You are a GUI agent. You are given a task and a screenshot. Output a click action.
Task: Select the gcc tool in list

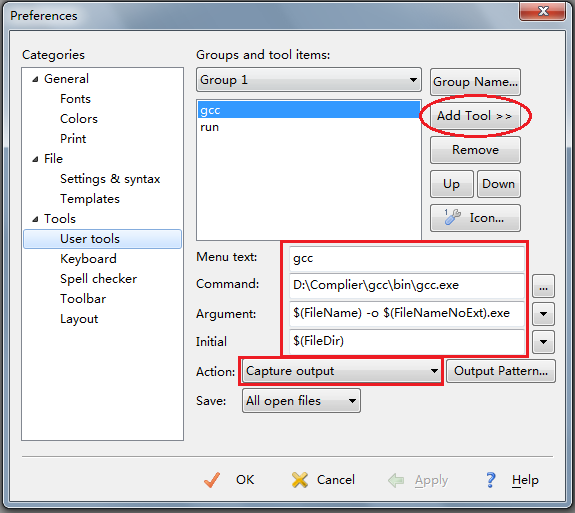pyautogui.click(x=309, y=110)
